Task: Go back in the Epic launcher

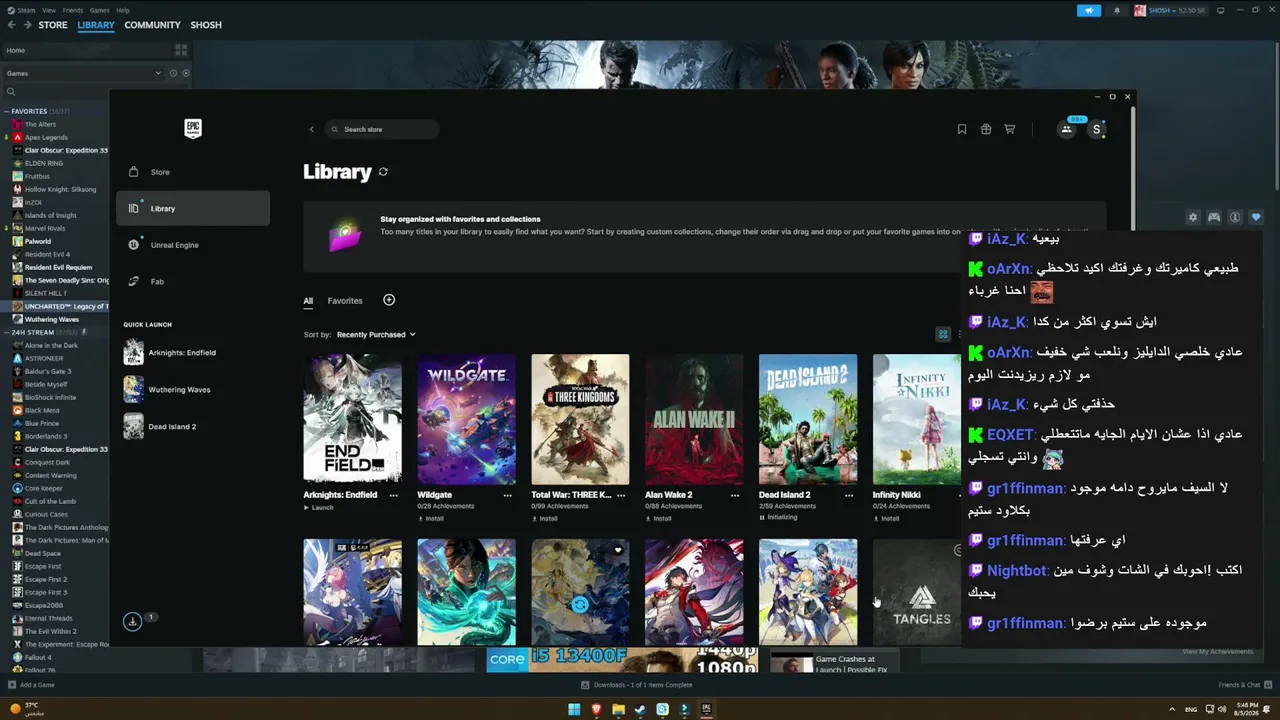Action: pos(312,129)
